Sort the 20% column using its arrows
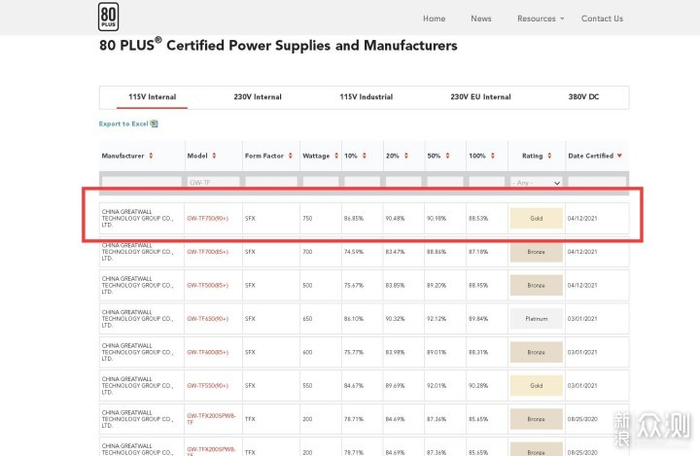Viewport: 700px width, 456px height. click(406, 155)
